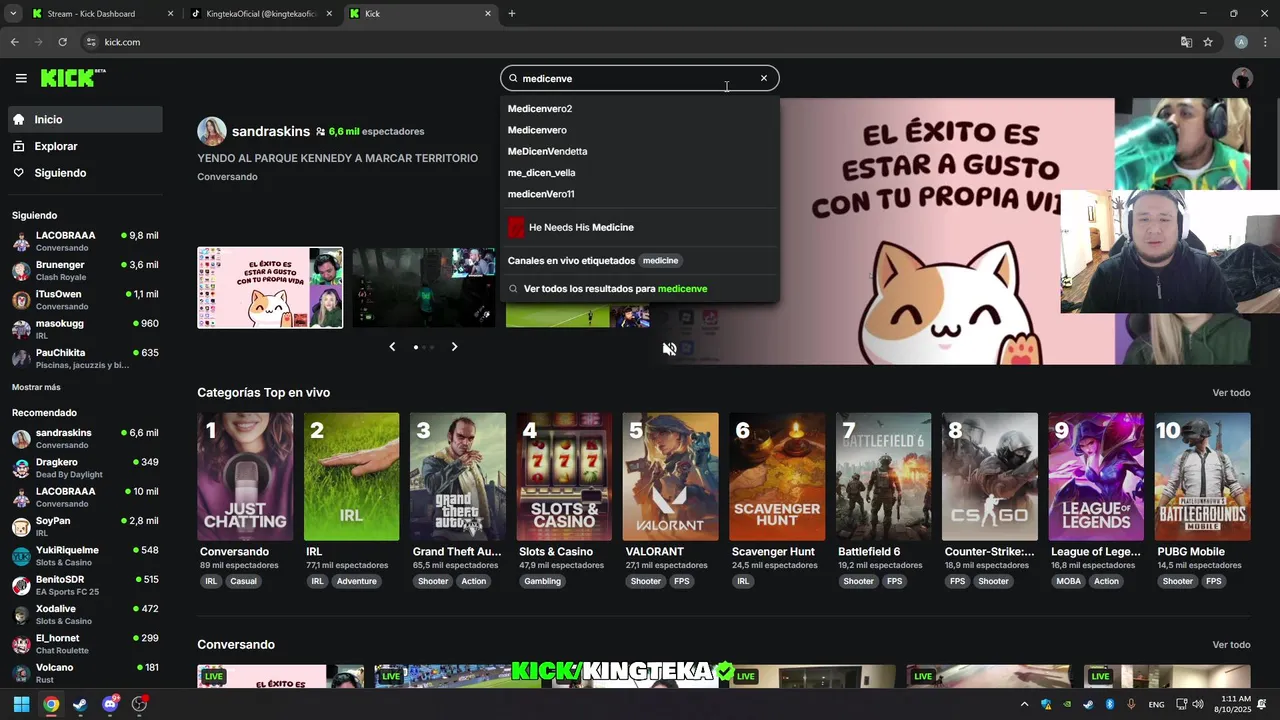
Task: Show next featured stream
Action: click(454, 347)
